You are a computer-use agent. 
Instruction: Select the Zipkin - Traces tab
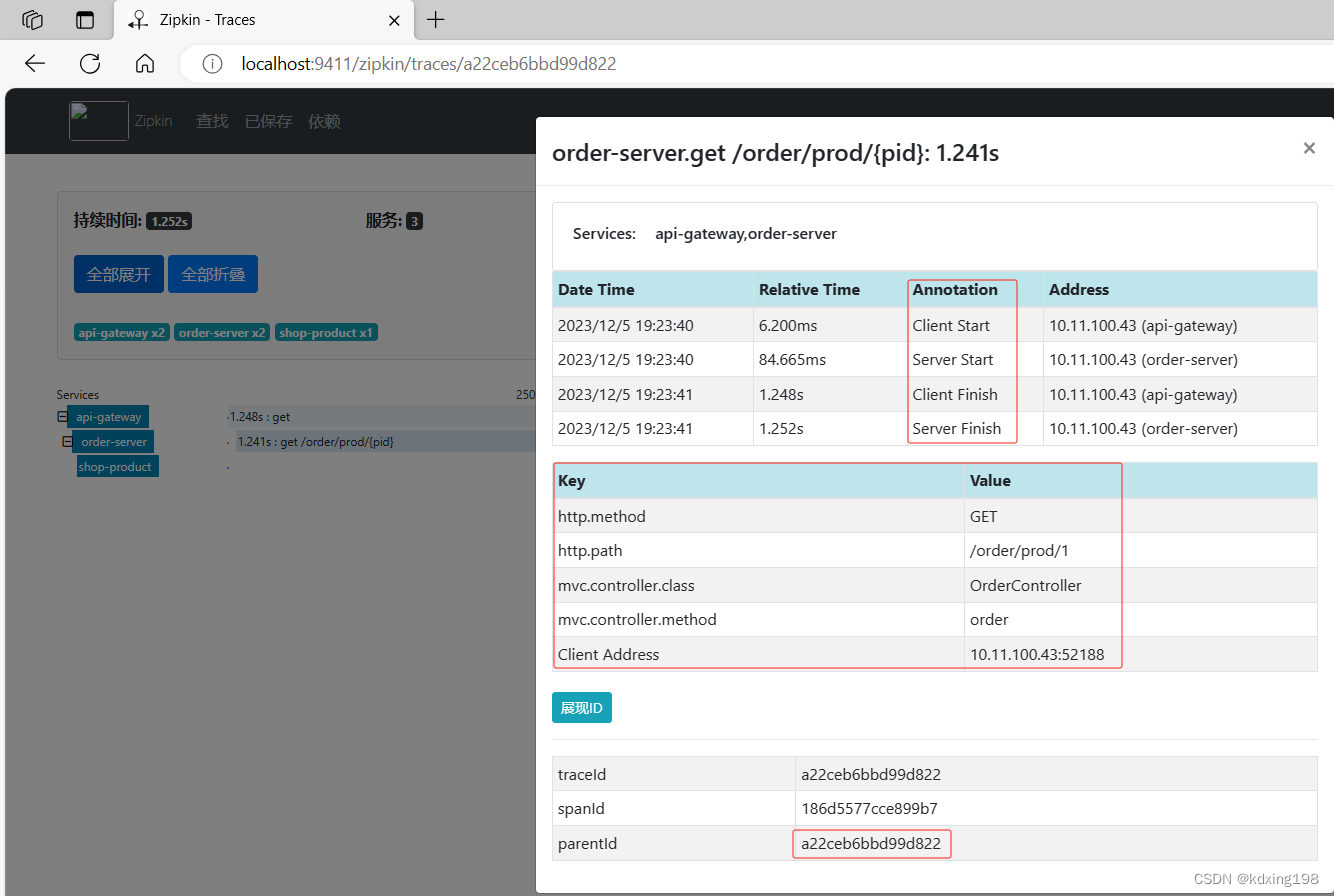[262, 19]
